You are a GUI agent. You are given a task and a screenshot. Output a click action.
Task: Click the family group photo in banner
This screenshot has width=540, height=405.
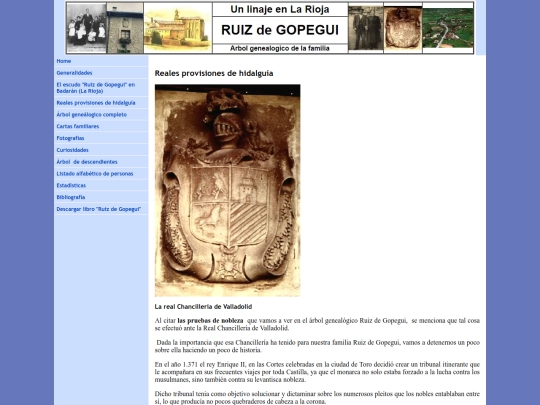pyautogui.click(x=86, y=28)
